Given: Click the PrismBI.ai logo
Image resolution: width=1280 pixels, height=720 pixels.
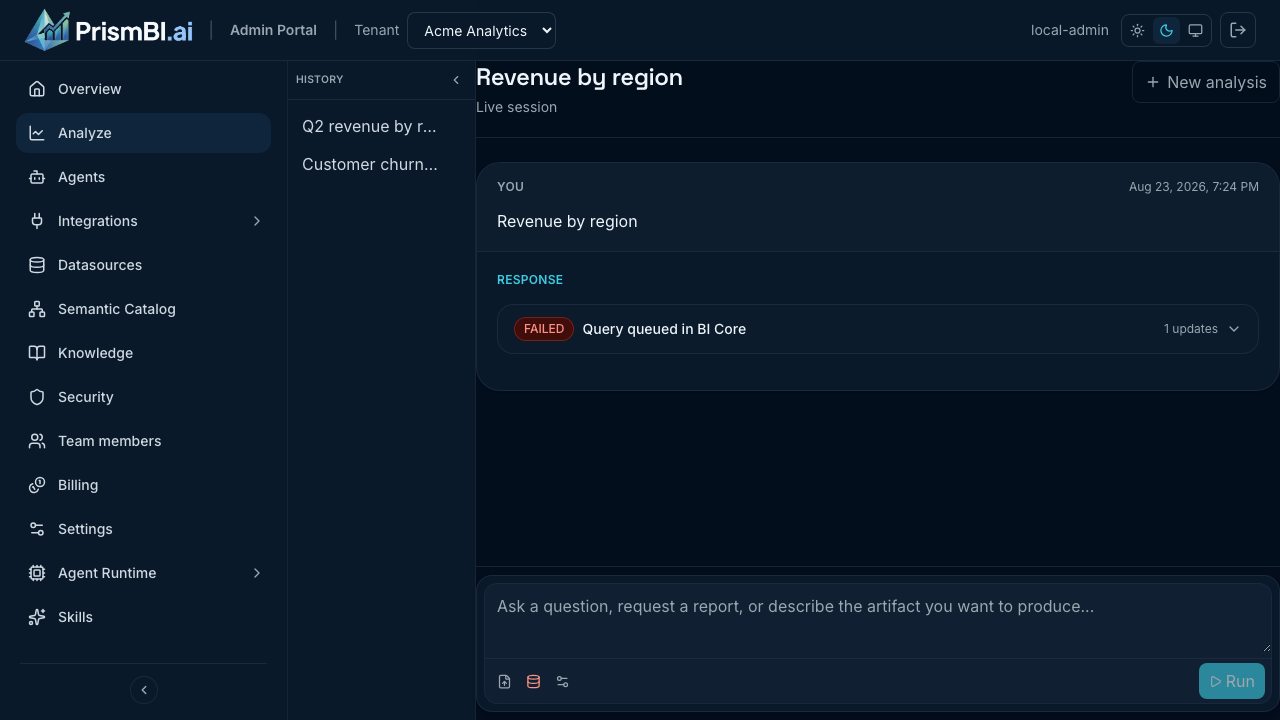Looking at the screenshot, I should [x=109, y=30].
